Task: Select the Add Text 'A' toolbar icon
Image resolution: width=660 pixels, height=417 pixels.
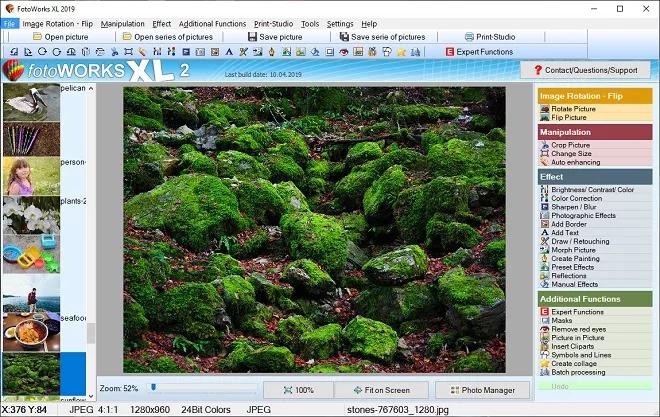Action: 229,52
